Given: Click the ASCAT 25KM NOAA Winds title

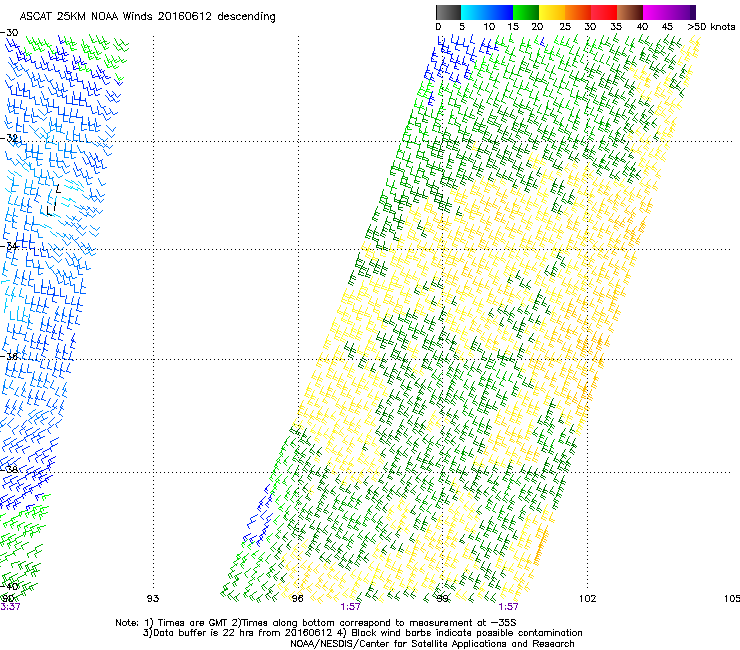Looking at the screenshot, I should coord(147,16).
